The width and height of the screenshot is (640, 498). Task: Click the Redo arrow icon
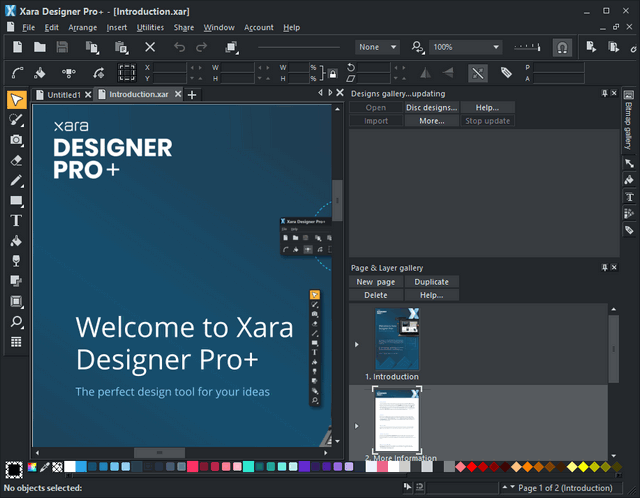click(x=201, y=47)
